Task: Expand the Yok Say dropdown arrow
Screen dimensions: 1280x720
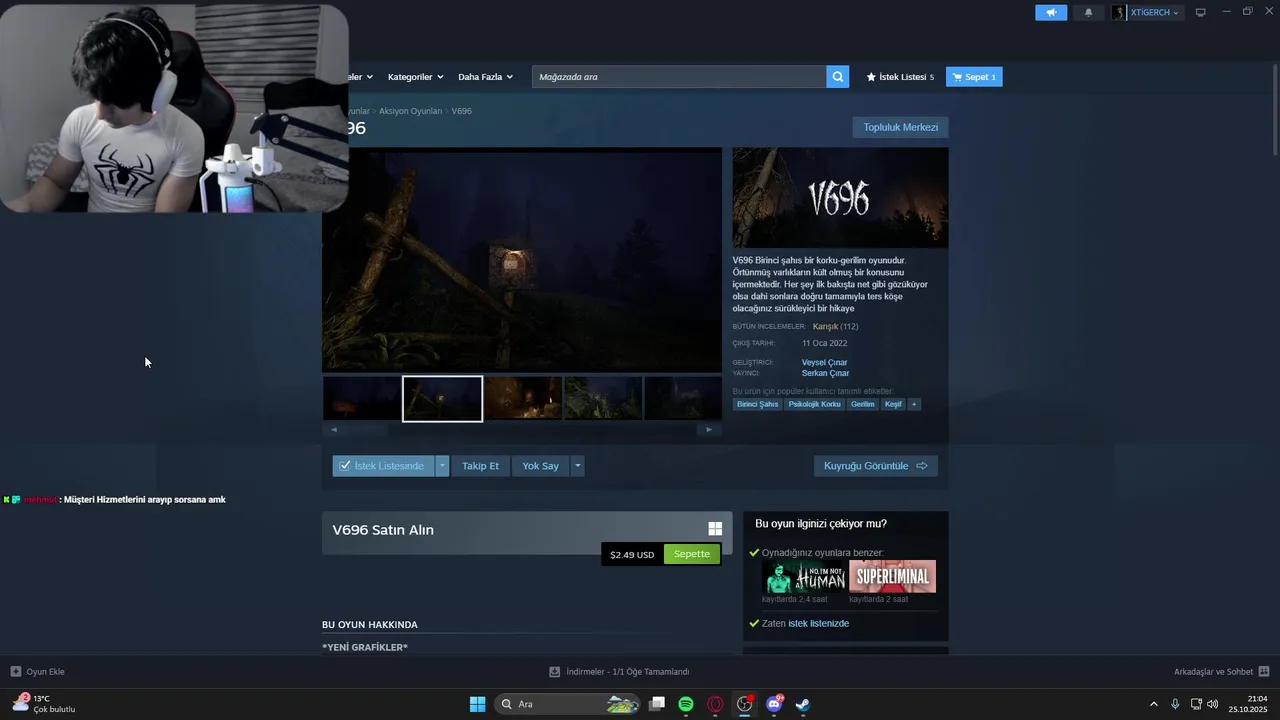Action: pyautogui.click(x=577, y=466)
